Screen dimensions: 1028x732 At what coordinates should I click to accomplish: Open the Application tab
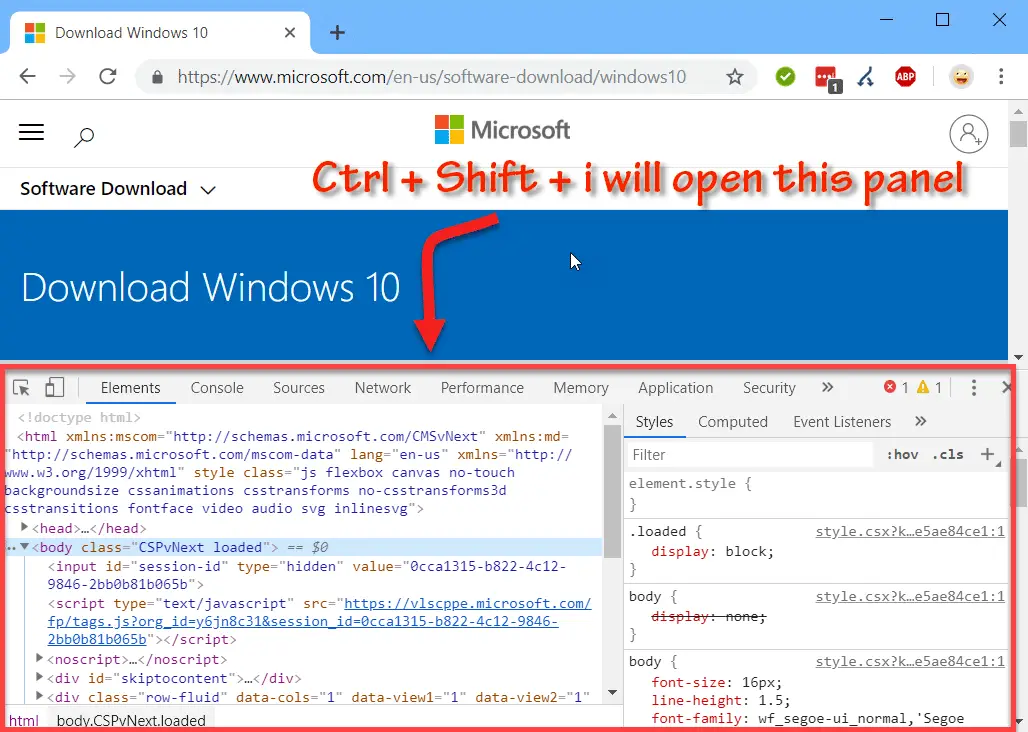675,388
